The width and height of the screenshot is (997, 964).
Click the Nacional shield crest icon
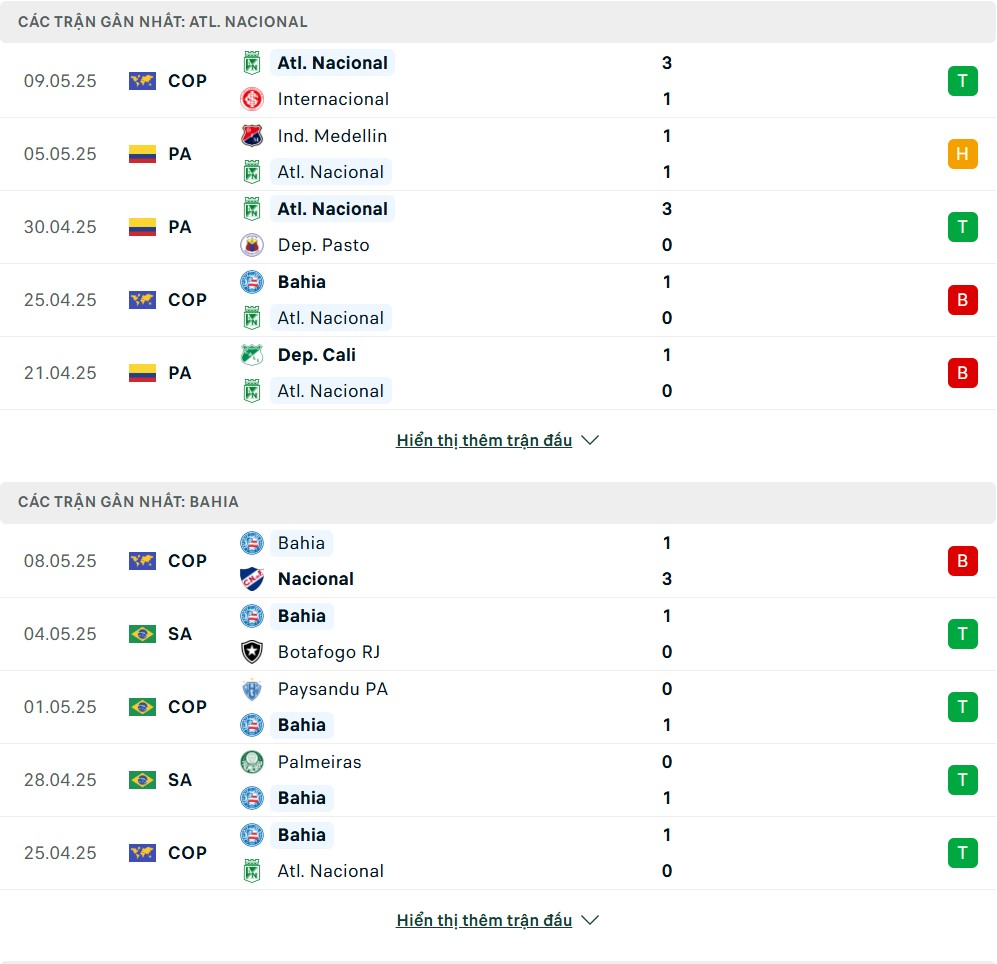pyautogui.click(x=252, y=579)
